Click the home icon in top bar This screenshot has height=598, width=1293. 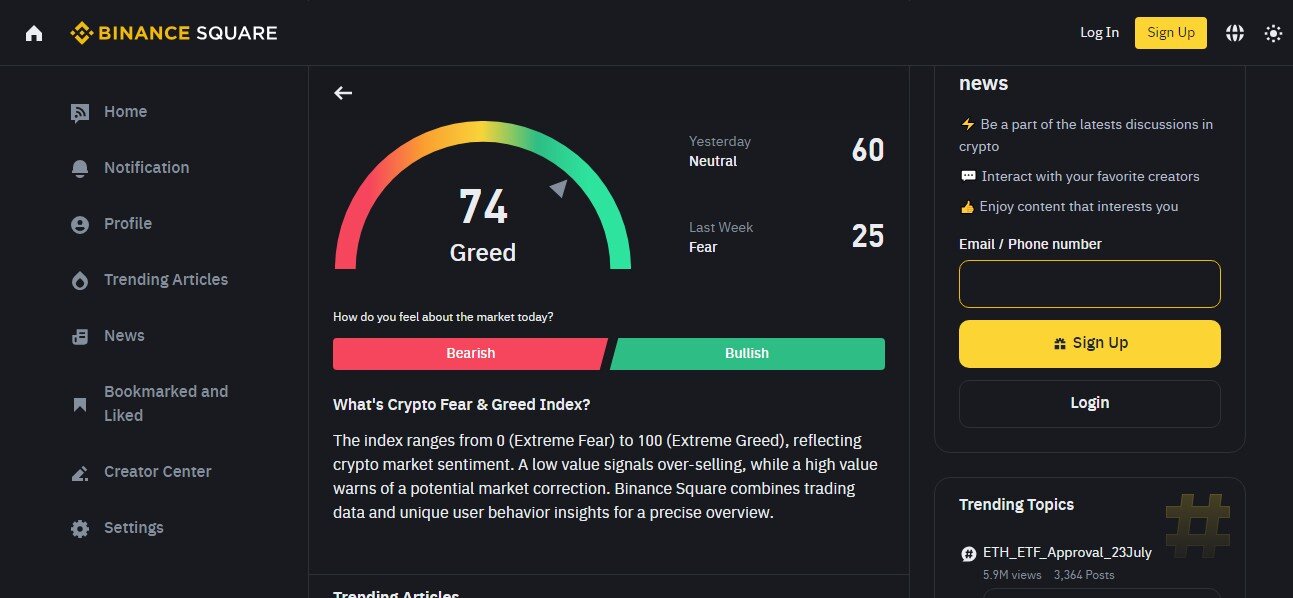coord(34,33)
